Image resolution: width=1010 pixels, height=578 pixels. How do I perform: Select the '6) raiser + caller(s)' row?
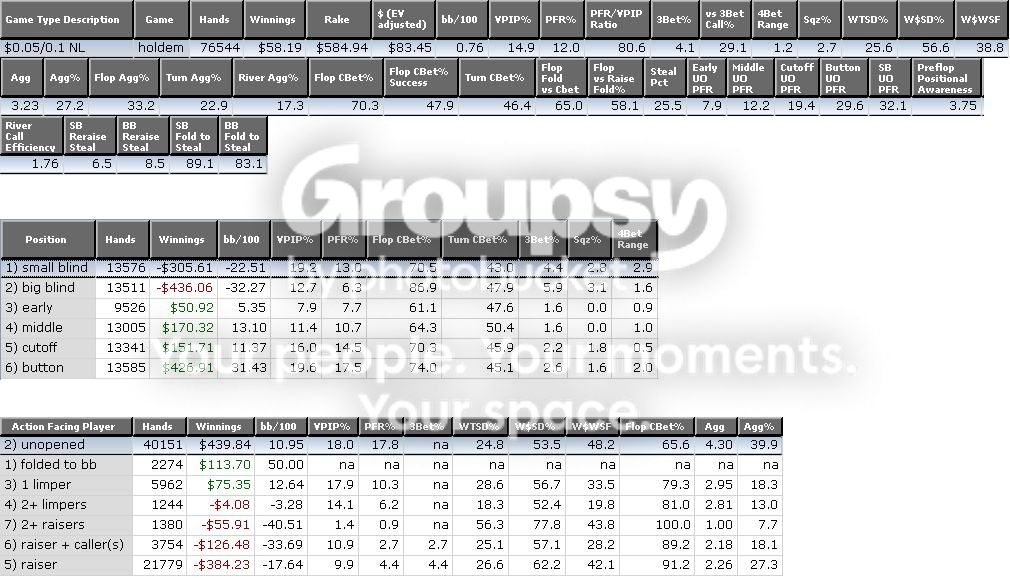(391, 544)
